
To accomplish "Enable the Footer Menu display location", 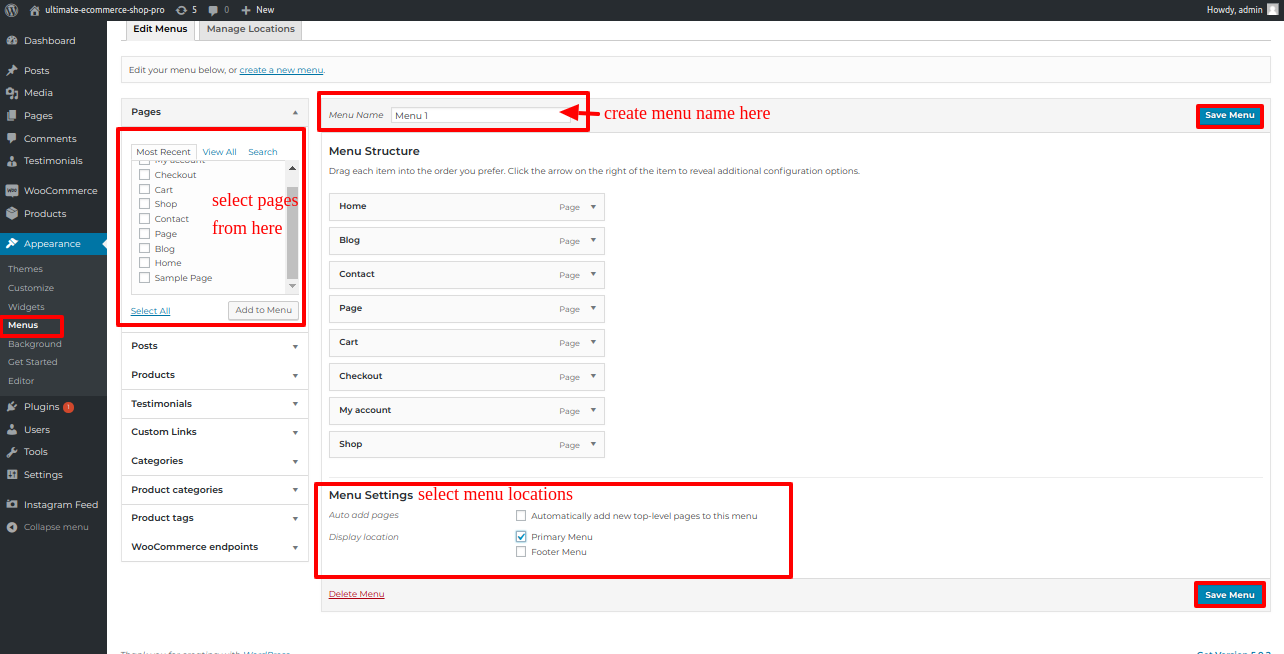I will click(x=521, y=552).
